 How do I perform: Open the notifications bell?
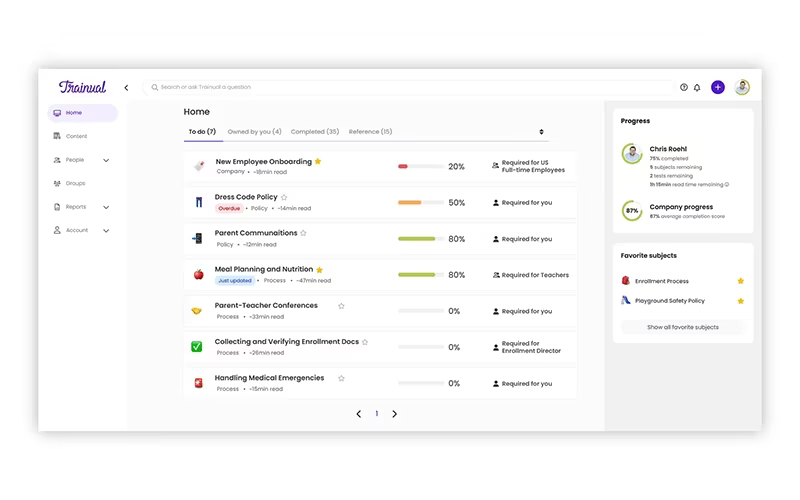coord(697,88)
